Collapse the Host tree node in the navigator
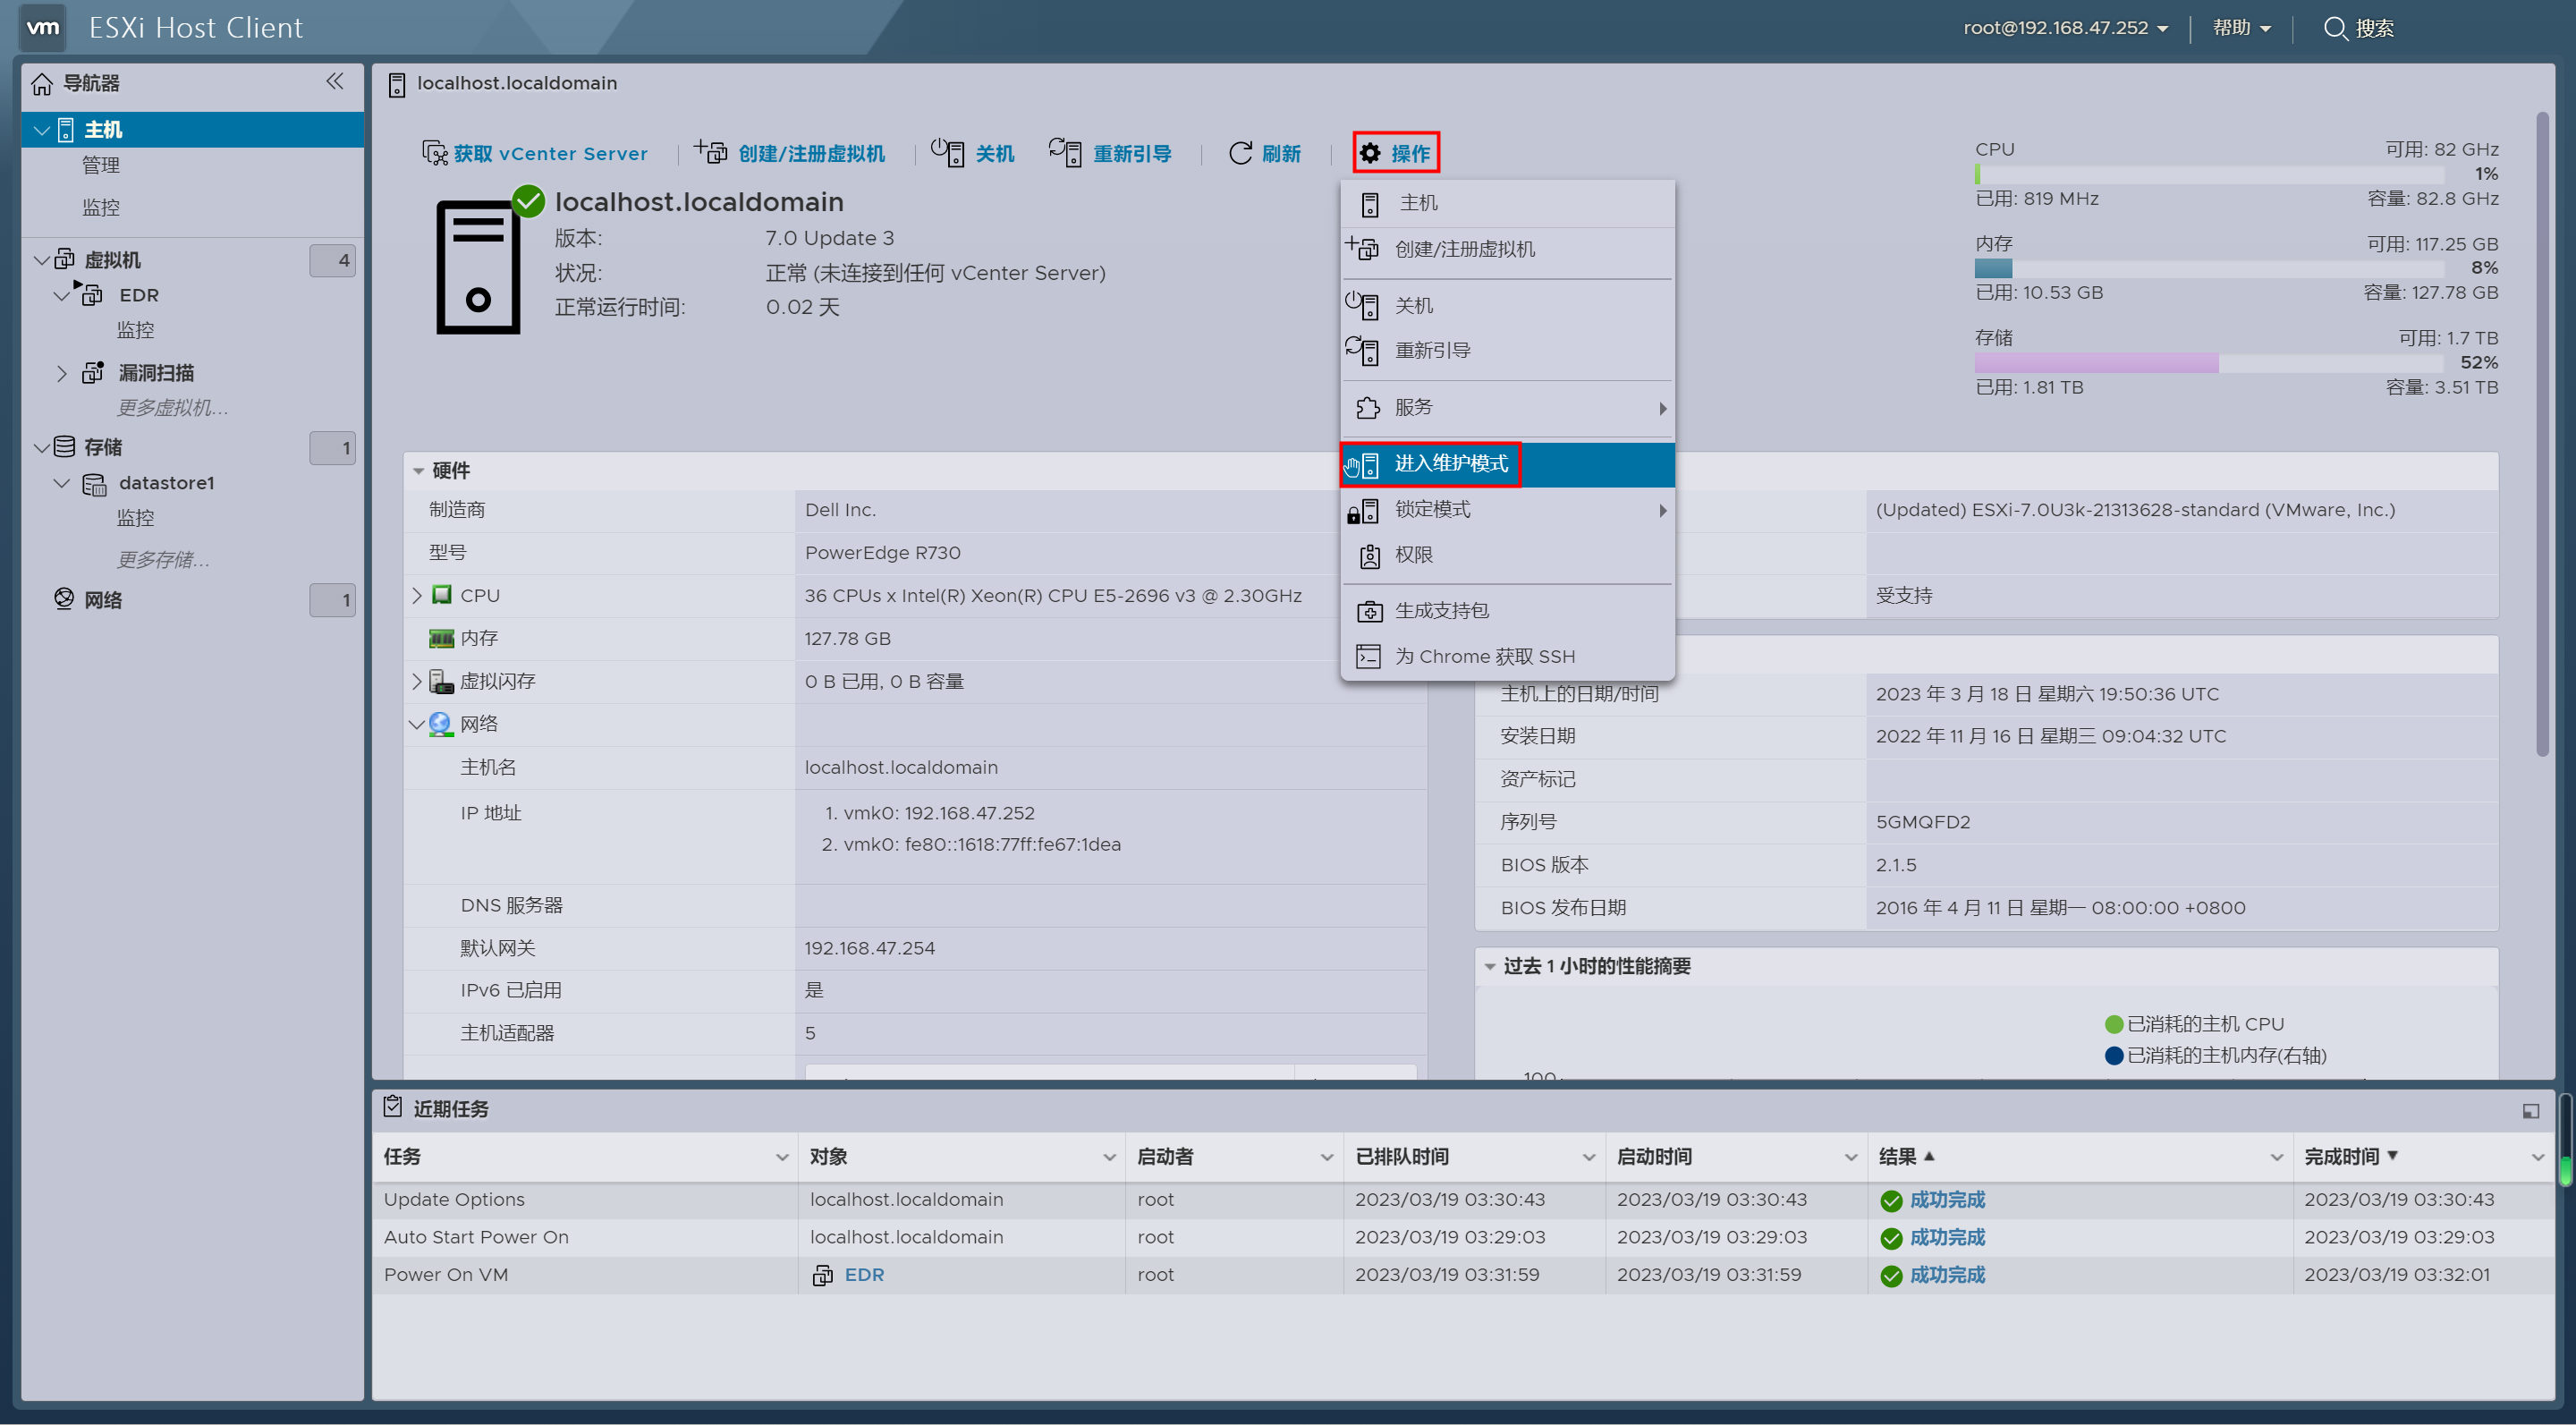Image resolution: width=2576 pixels, height=1425 pixels. click(42, 130)
